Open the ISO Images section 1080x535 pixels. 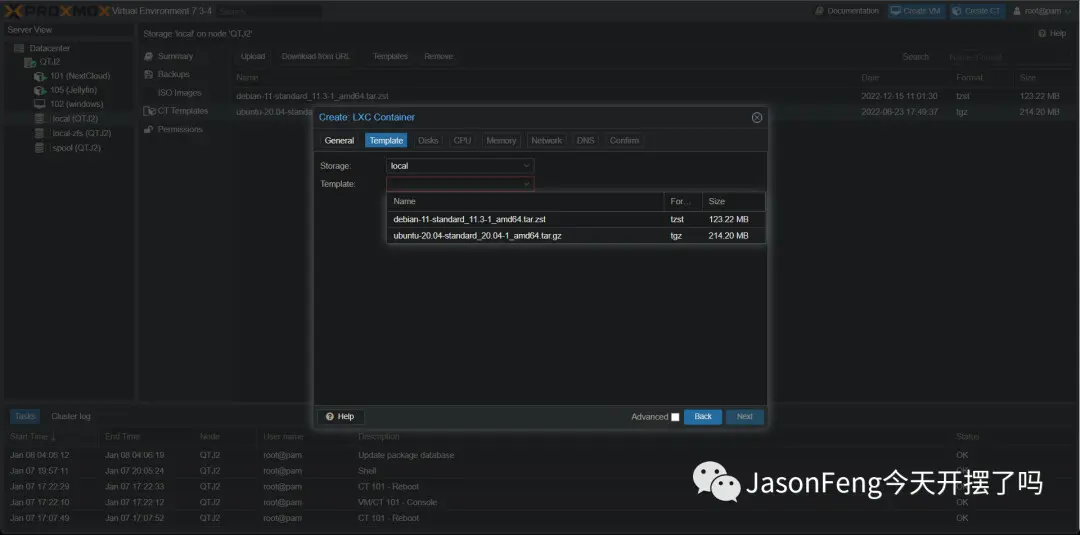(x=179, y=93)
